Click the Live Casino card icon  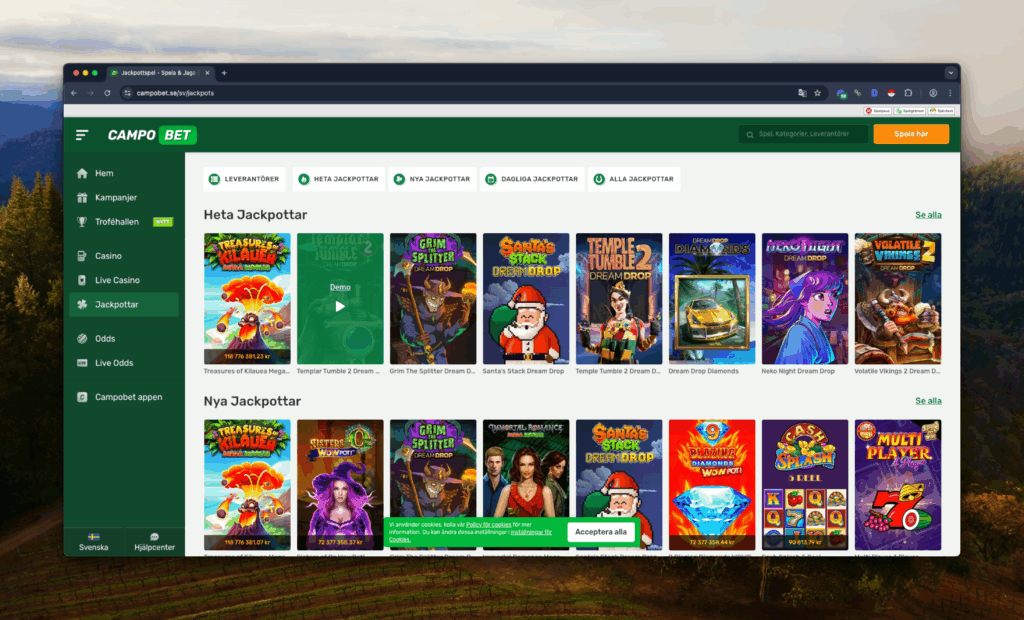point(82,280)
